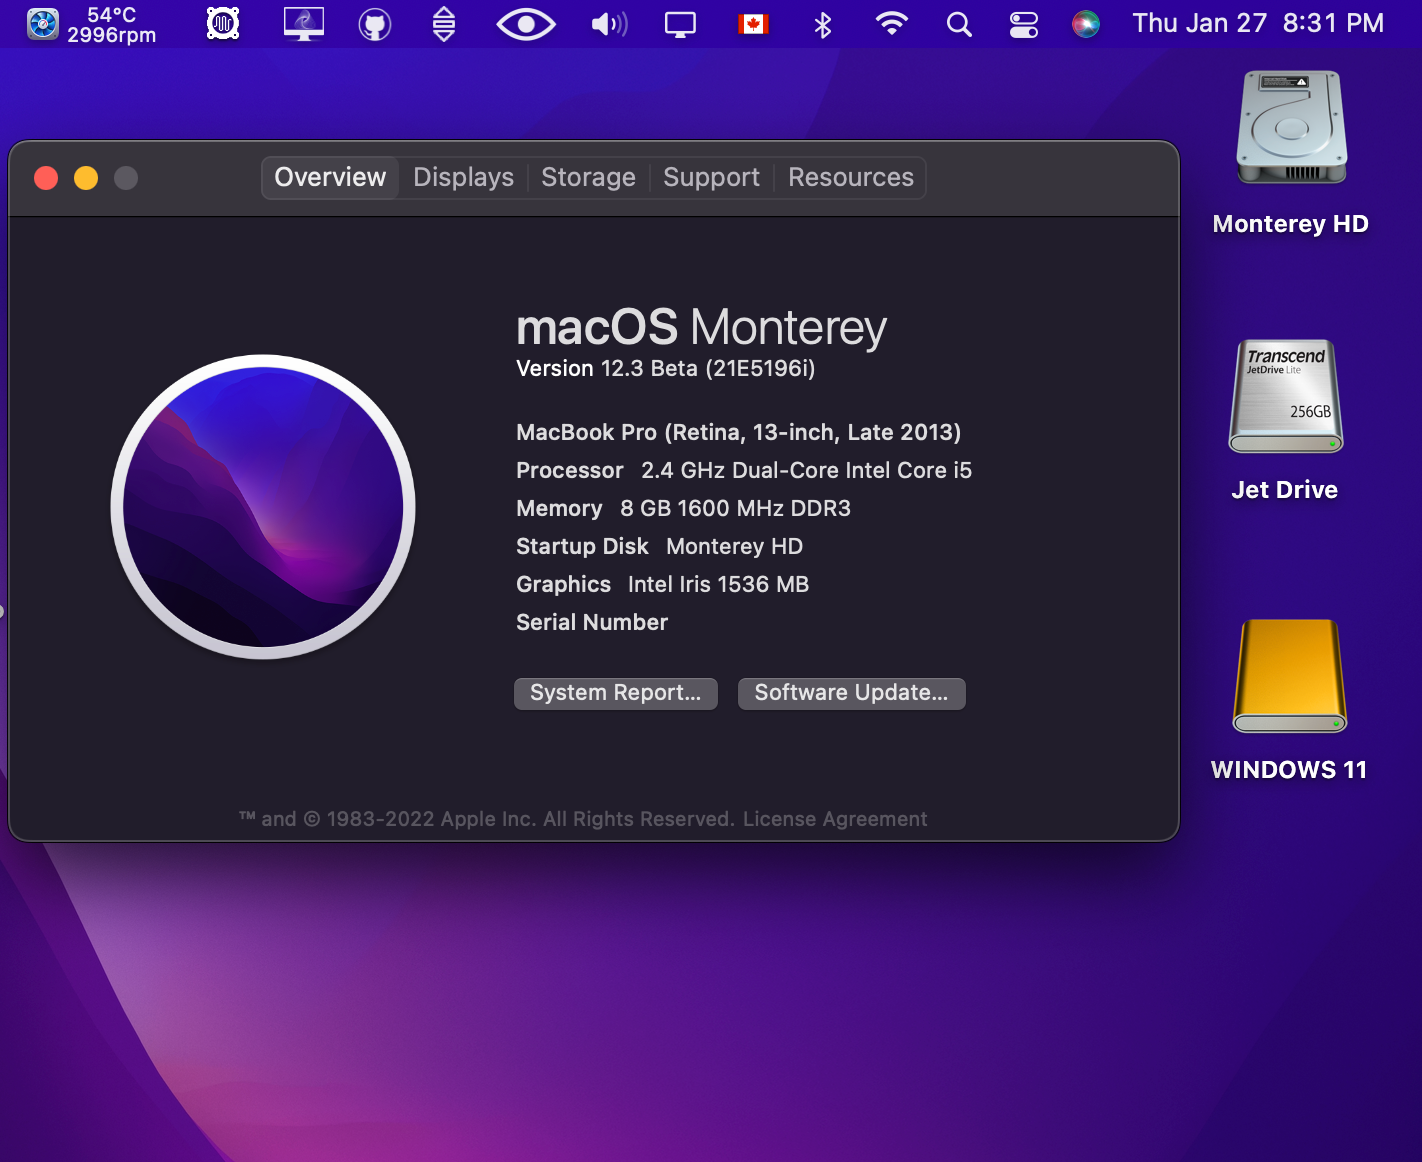Image resolution: width=1422 pixels, height=1162 pixels.
Task: Select the WINDOWS 11 yellow drive icon
Action: tap(1290, 677)
